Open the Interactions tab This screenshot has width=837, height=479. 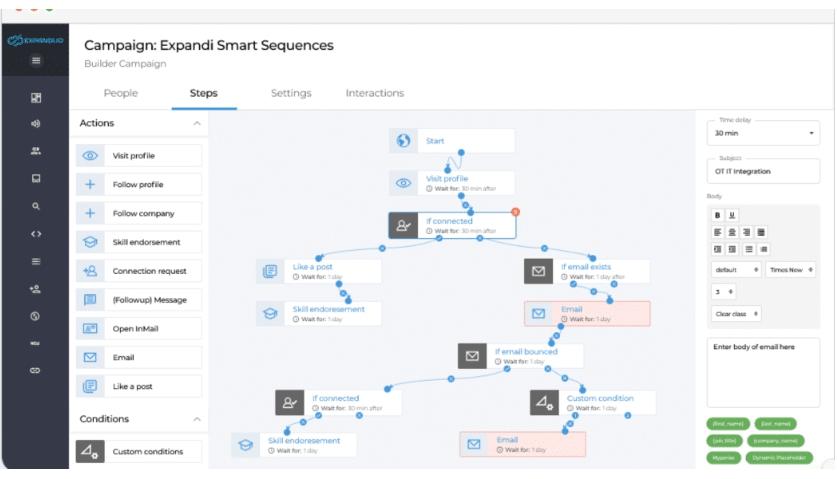click(375, 93)
